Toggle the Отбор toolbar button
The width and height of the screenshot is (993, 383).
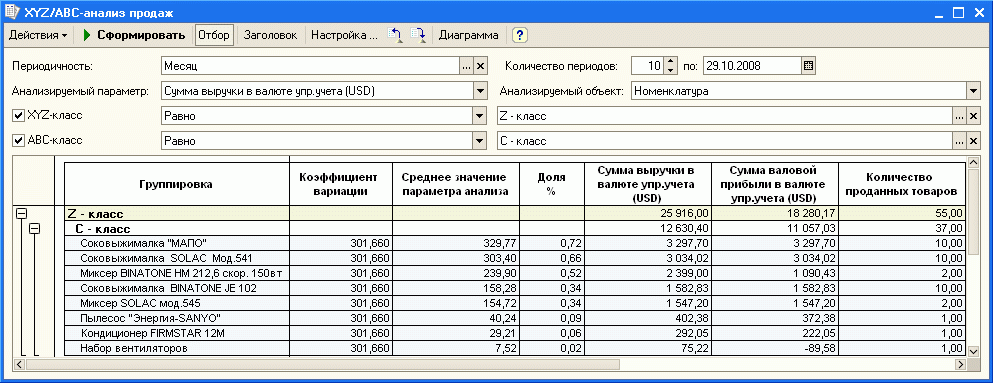click(213, 35)
